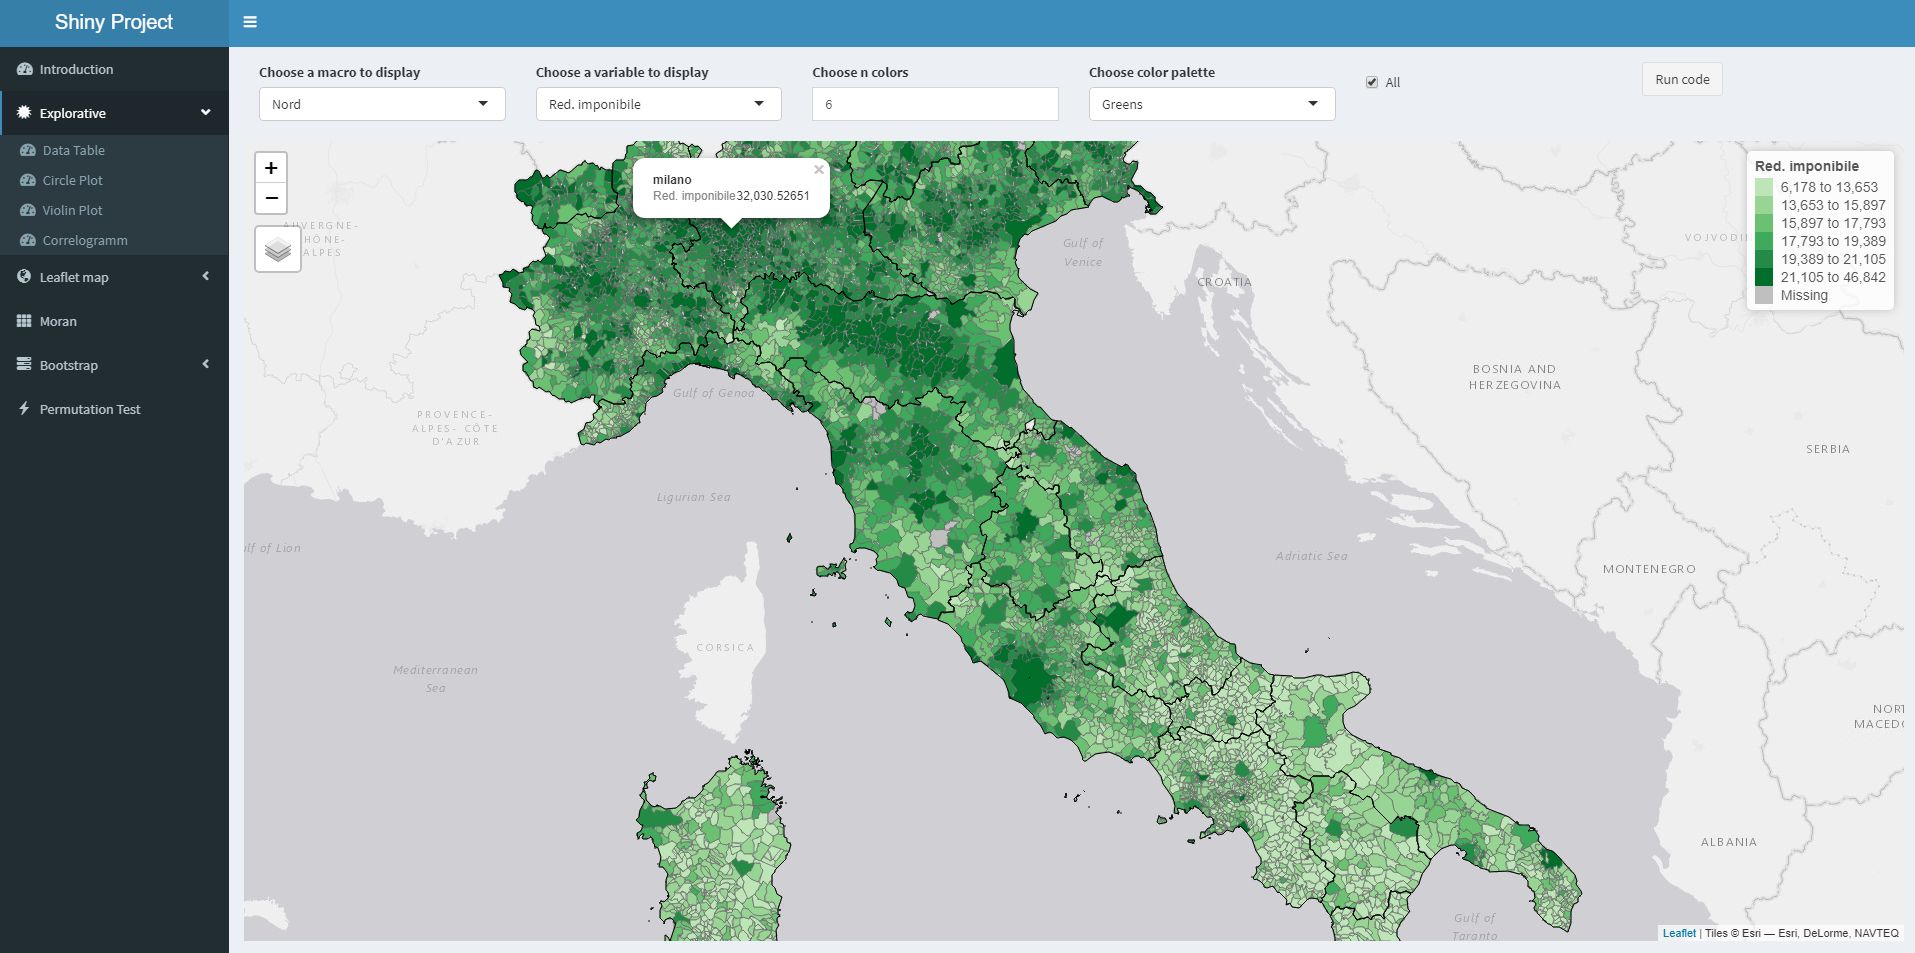Click the Shiny Project title
This screenshot has width=1915, height=953.
point(114,22)
